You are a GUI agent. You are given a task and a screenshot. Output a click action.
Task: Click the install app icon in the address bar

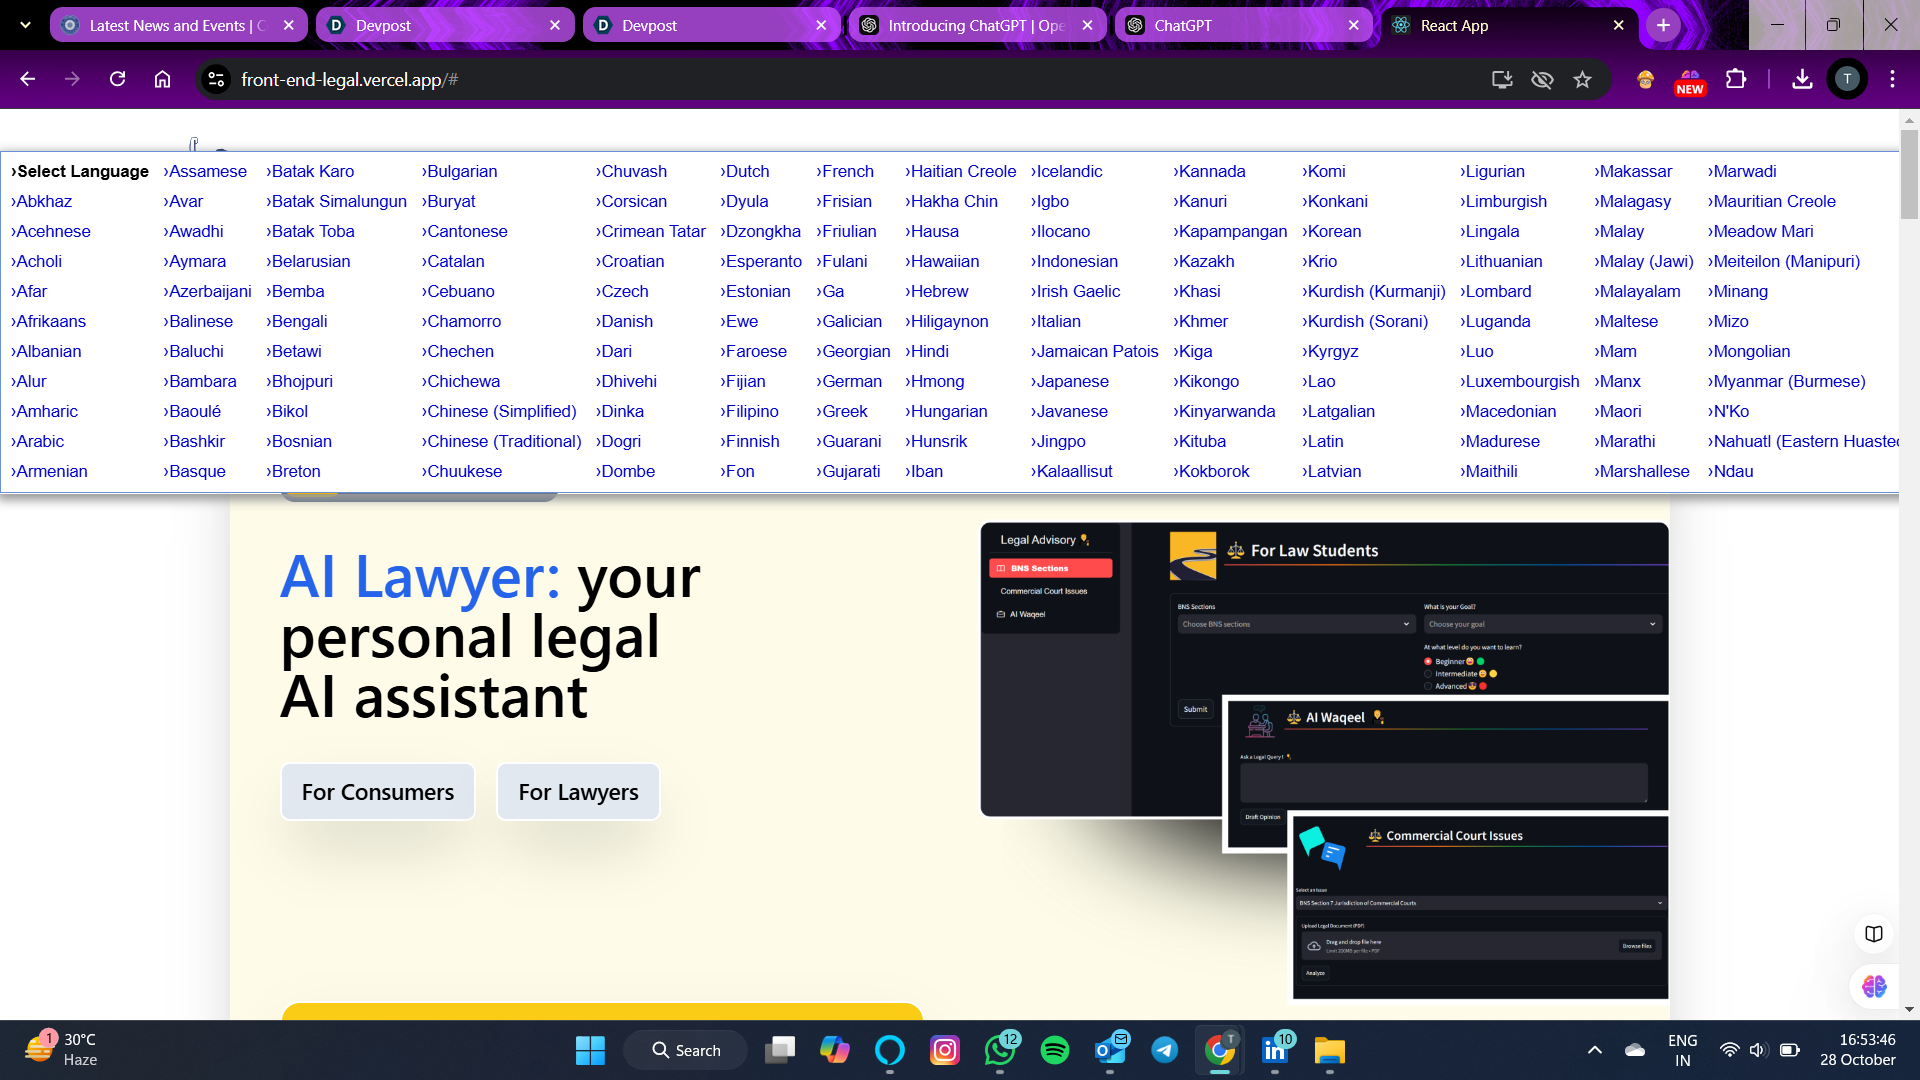coord(1501,79)
